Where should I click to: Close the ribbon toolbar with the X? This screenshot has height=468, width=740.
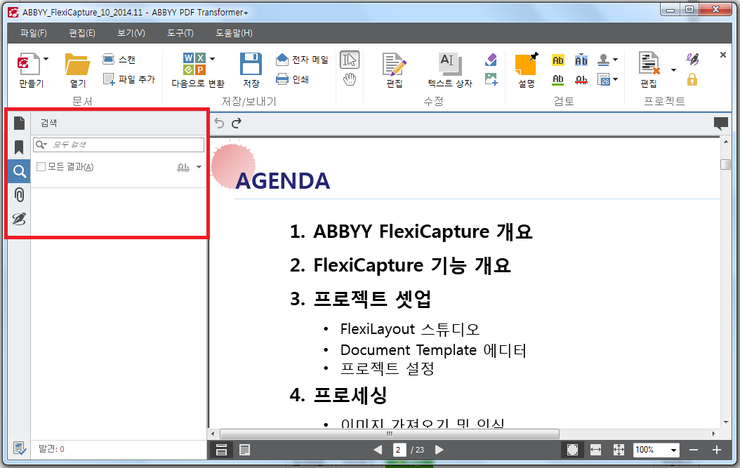click(x=723, y=55)
